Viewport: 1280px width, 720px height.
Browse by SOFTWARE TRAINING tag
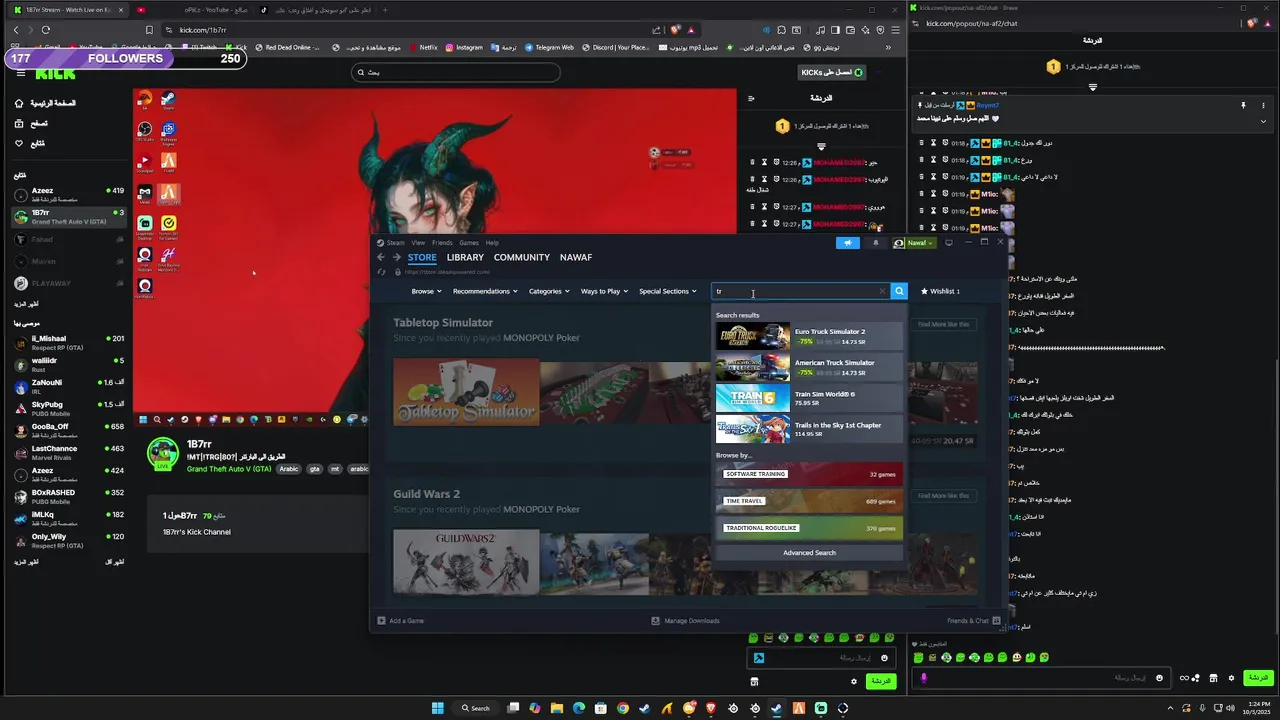click(x=809, y=474)
